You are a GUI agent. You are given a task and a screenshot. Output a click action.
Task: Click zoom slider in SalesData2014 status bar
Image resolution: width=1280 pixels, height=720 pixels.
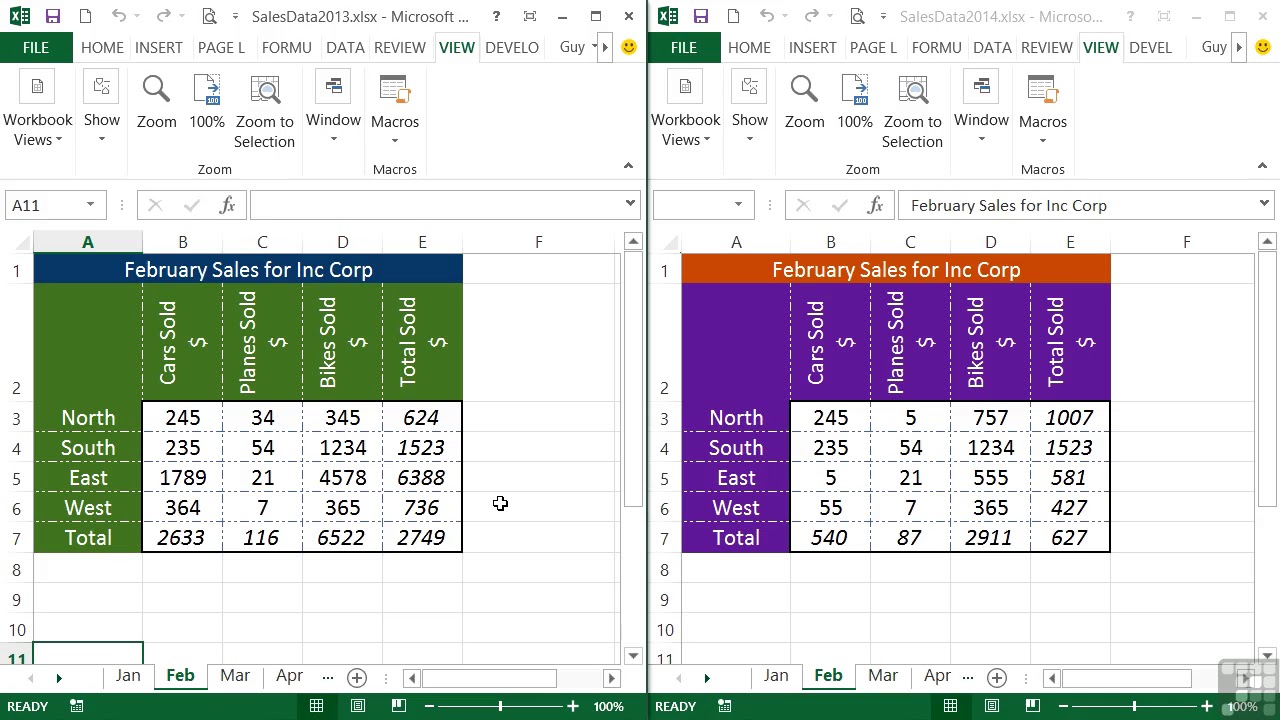point(1134,706)
